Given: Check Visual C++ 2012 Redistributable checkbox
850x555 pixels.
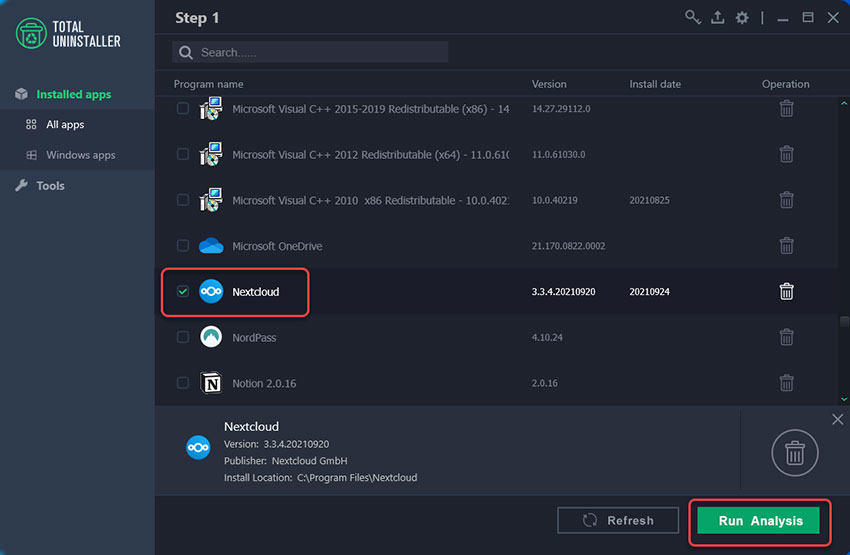Looking at the screenshot, I should (183, 154).
